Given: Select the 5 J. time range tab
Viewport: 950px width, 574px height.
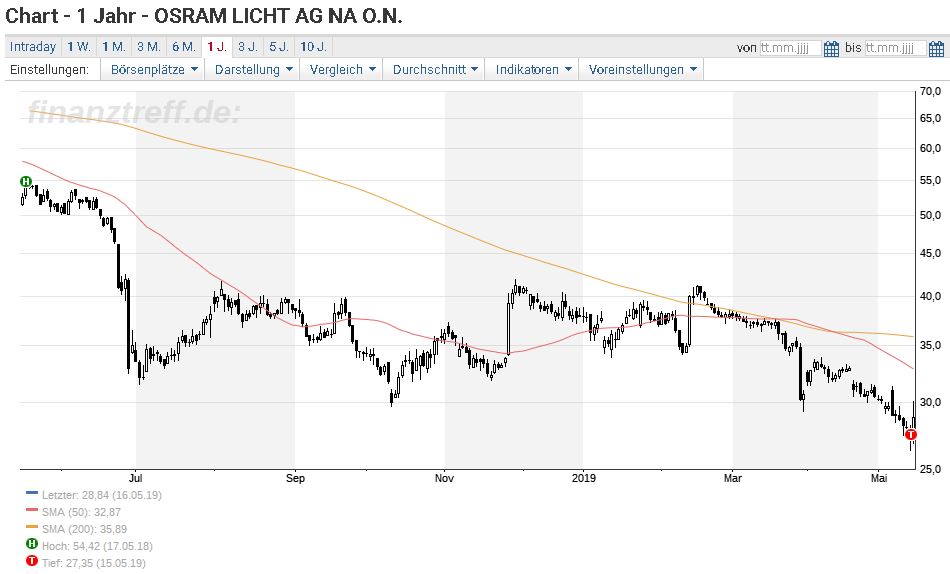Looking at the screenshot, I should point(279,47).
